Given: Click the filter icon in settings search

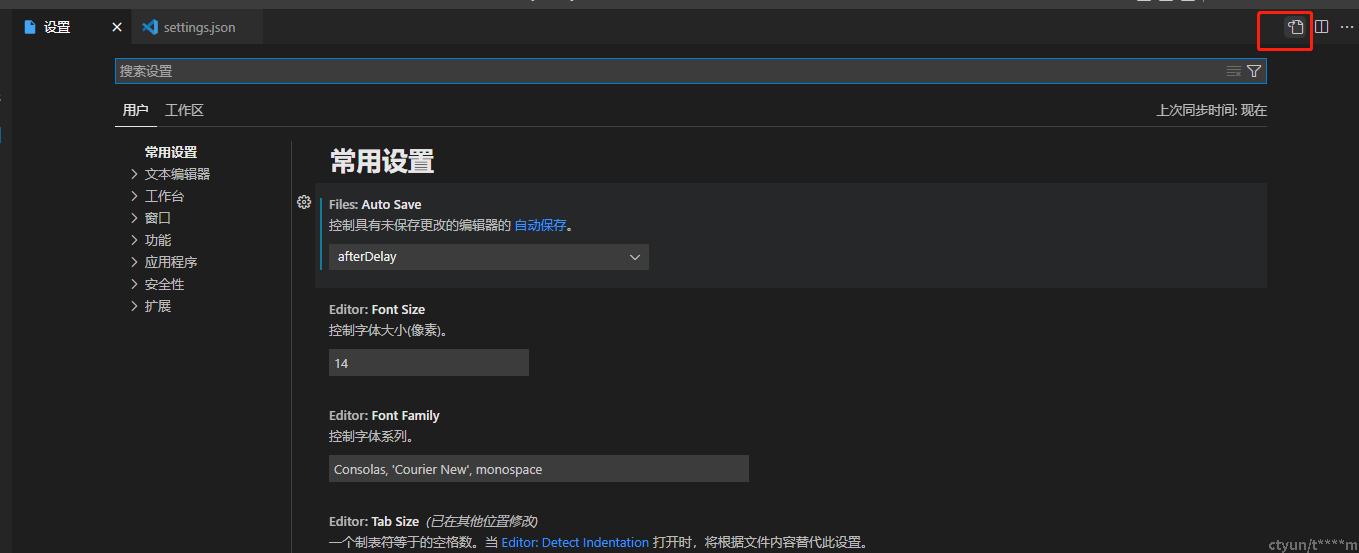Looking at the screenshot, I should (x=1253, y=71).
